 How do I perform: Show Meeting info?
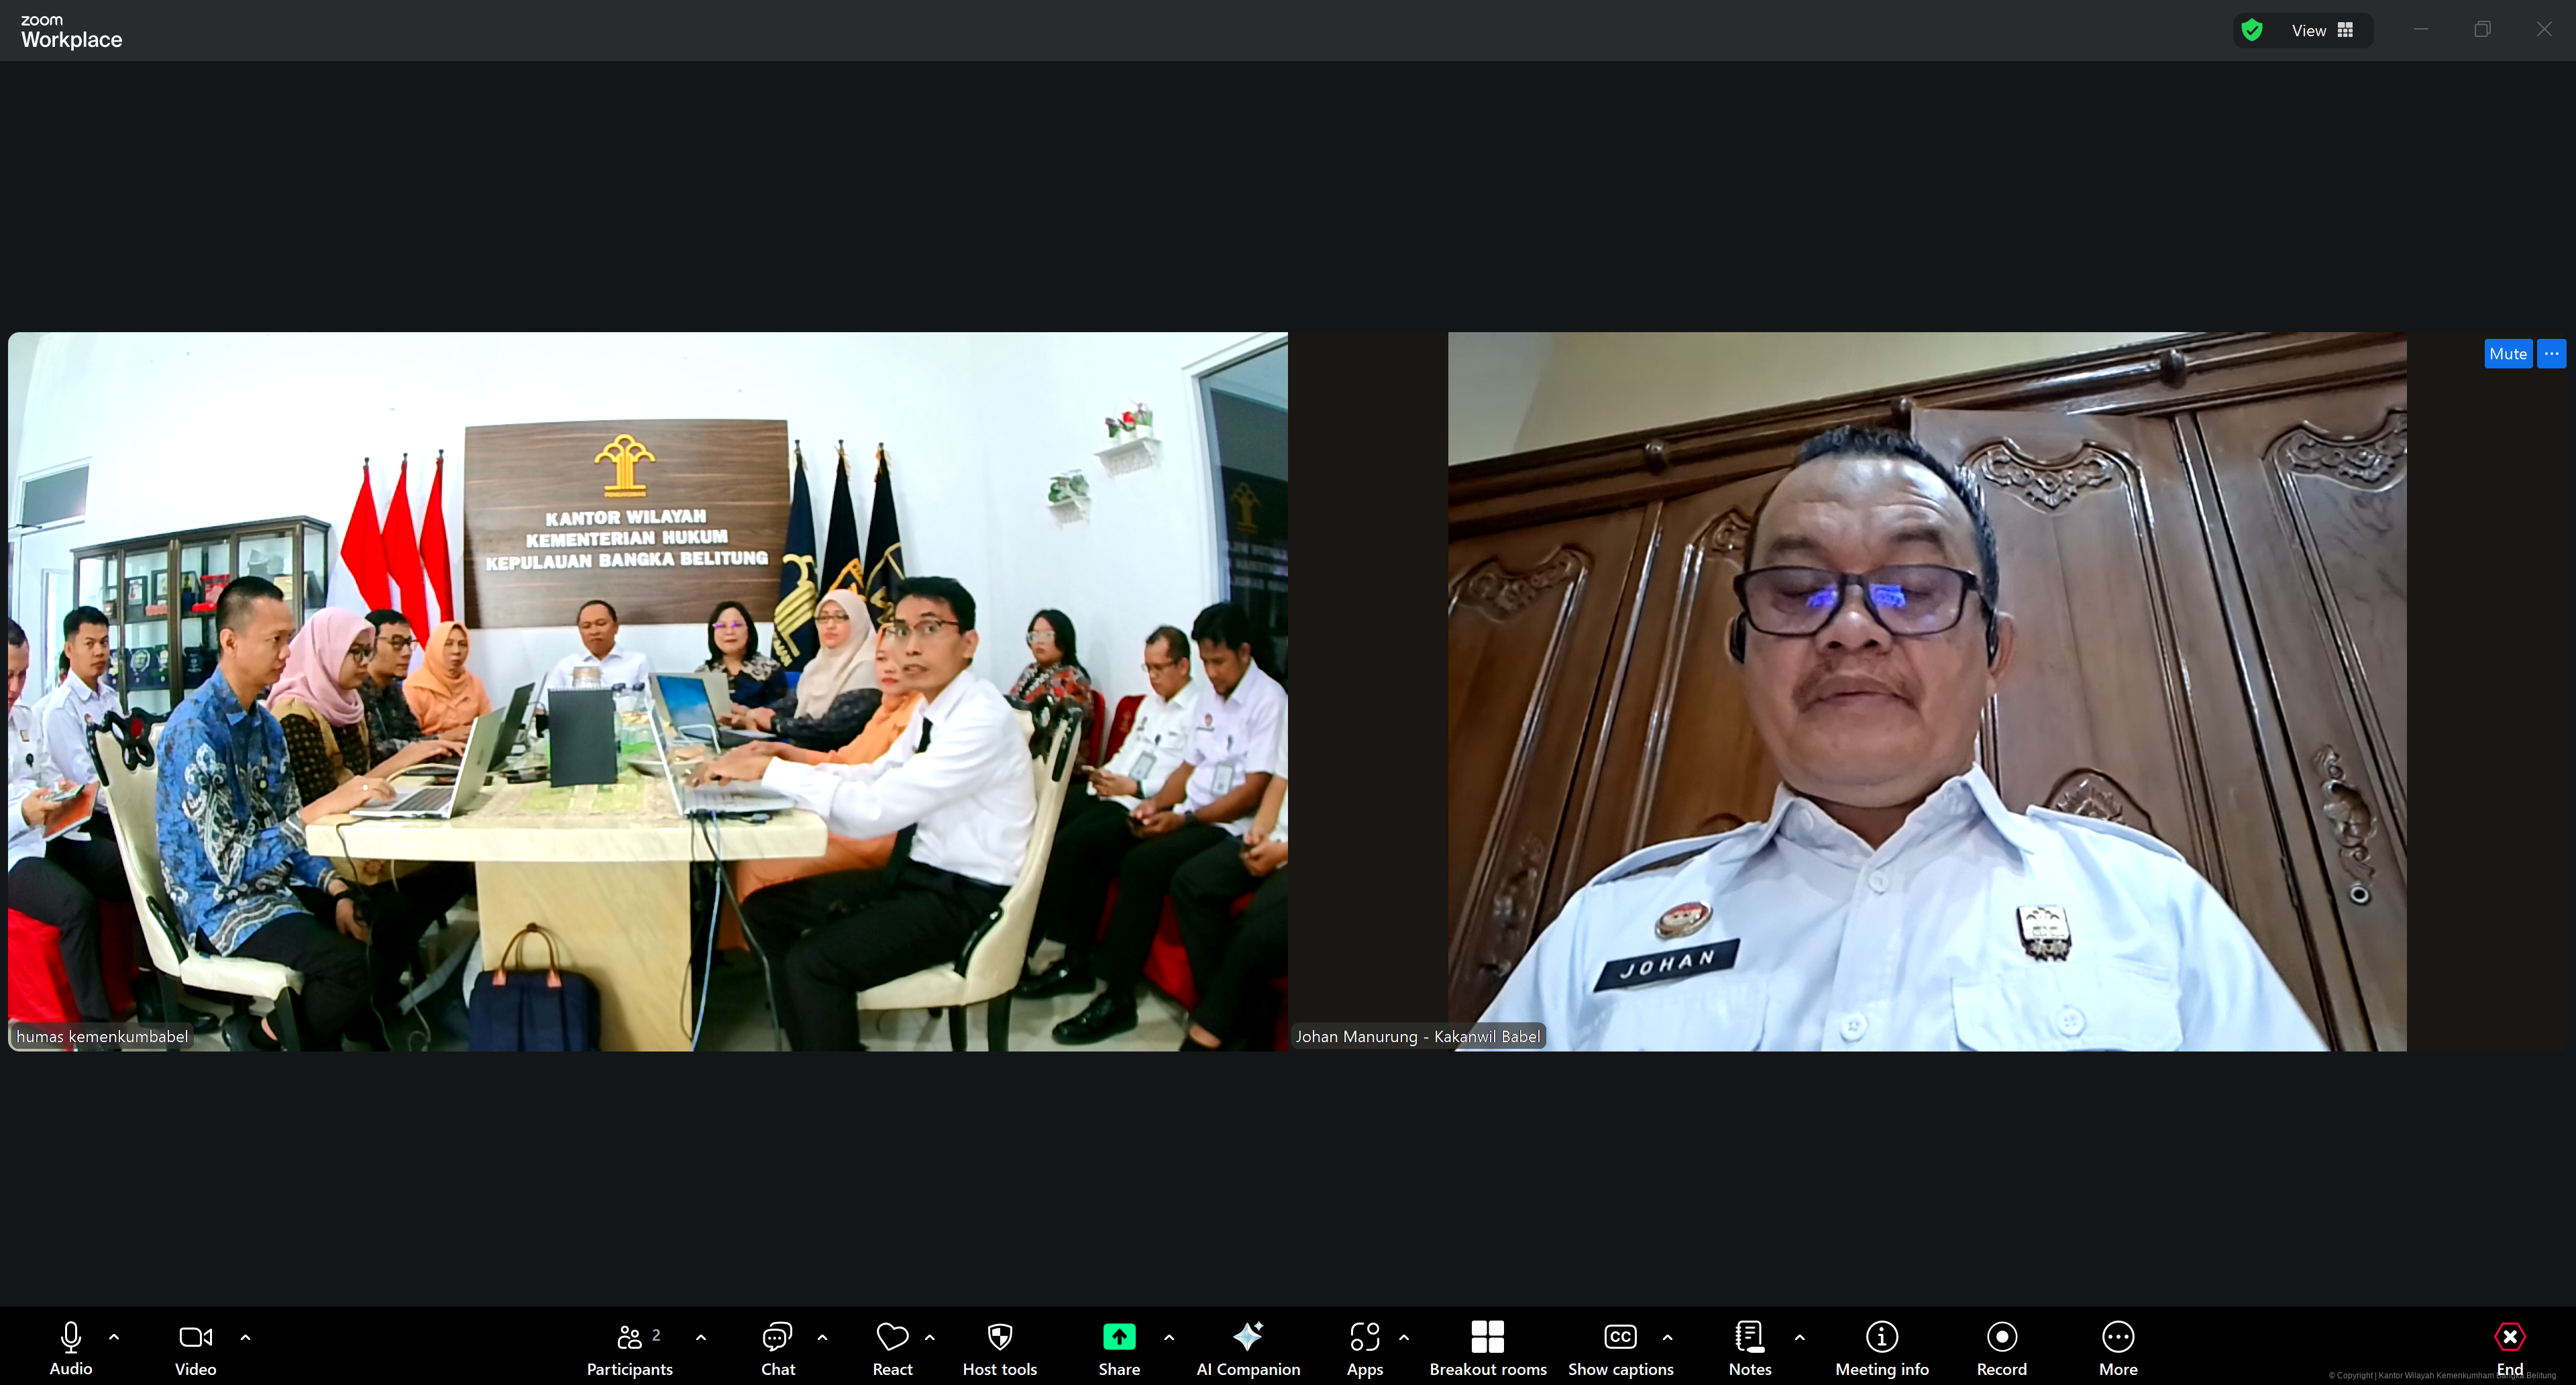pos(1881,1346)
